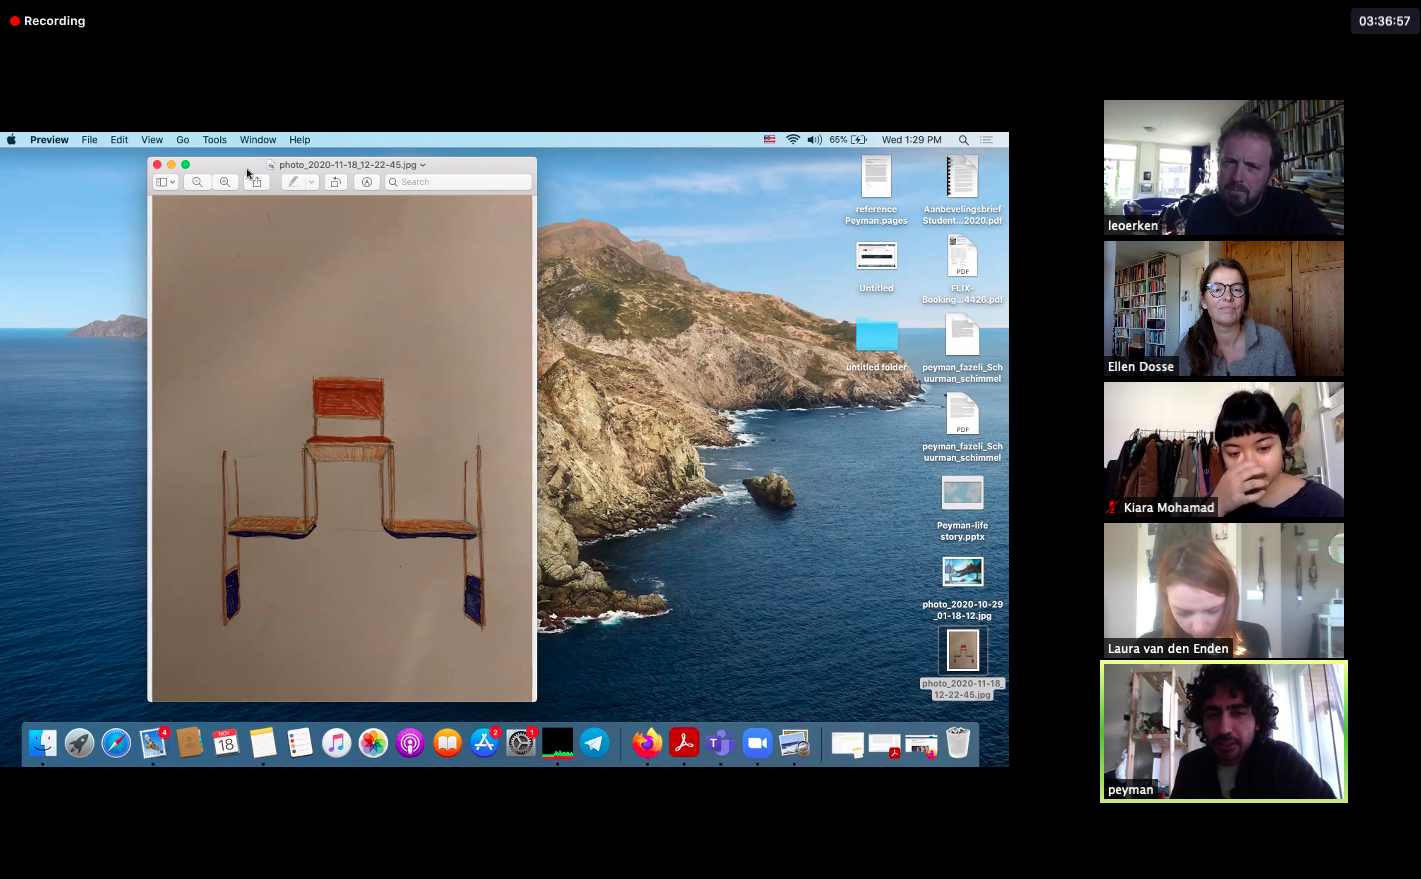Image resolution: width=1421 pixels, height=879 pixels.
Task: Open Mail with the badge in Dock
Action: pyautogui.click(x=153, y=743)
